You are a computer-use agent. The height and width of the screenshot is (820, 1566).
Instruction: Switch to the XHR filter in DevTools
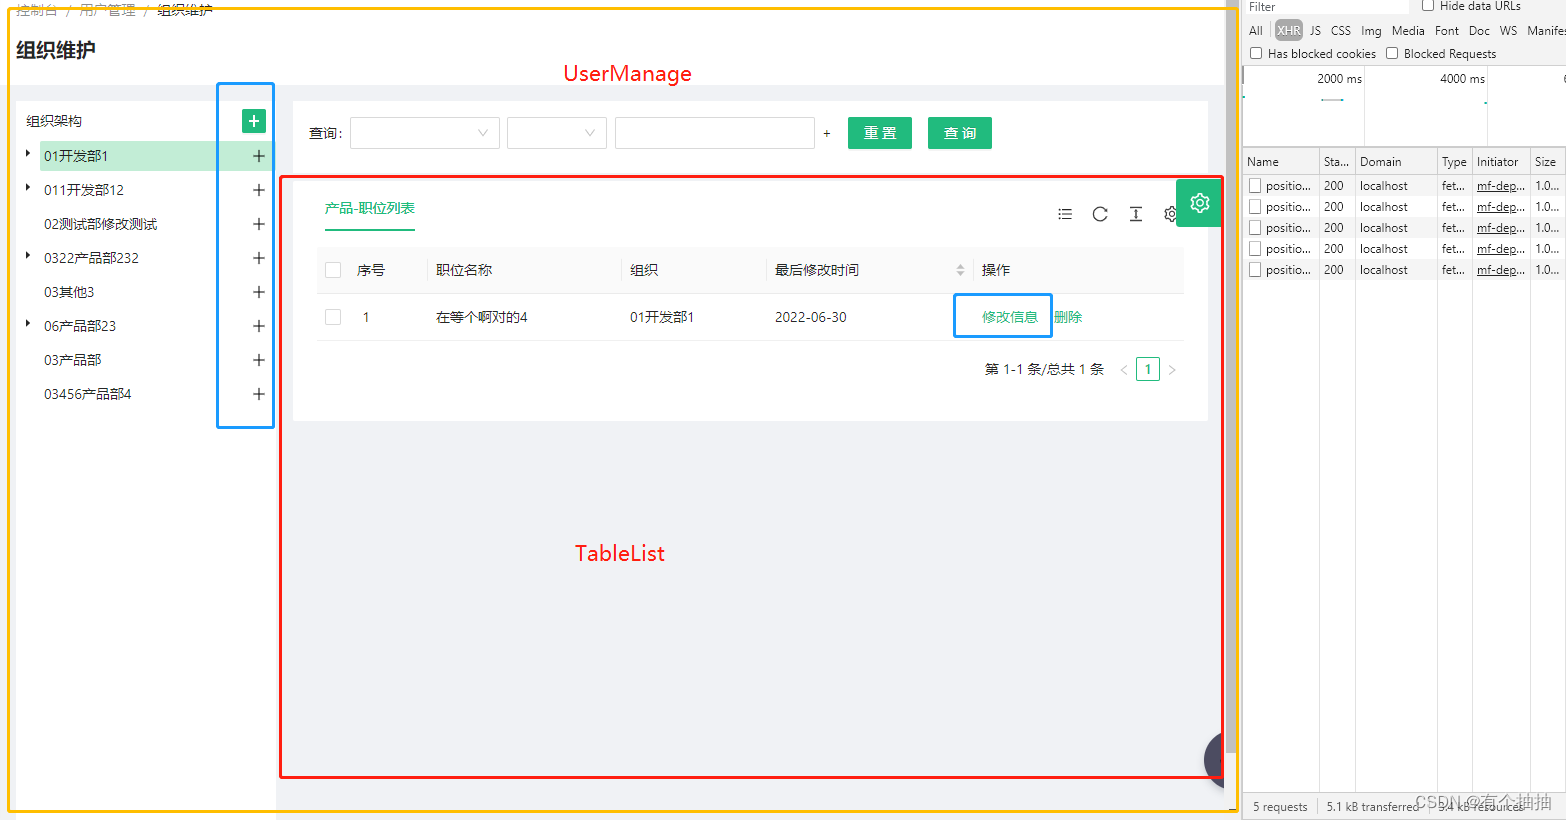(1288, 30)
